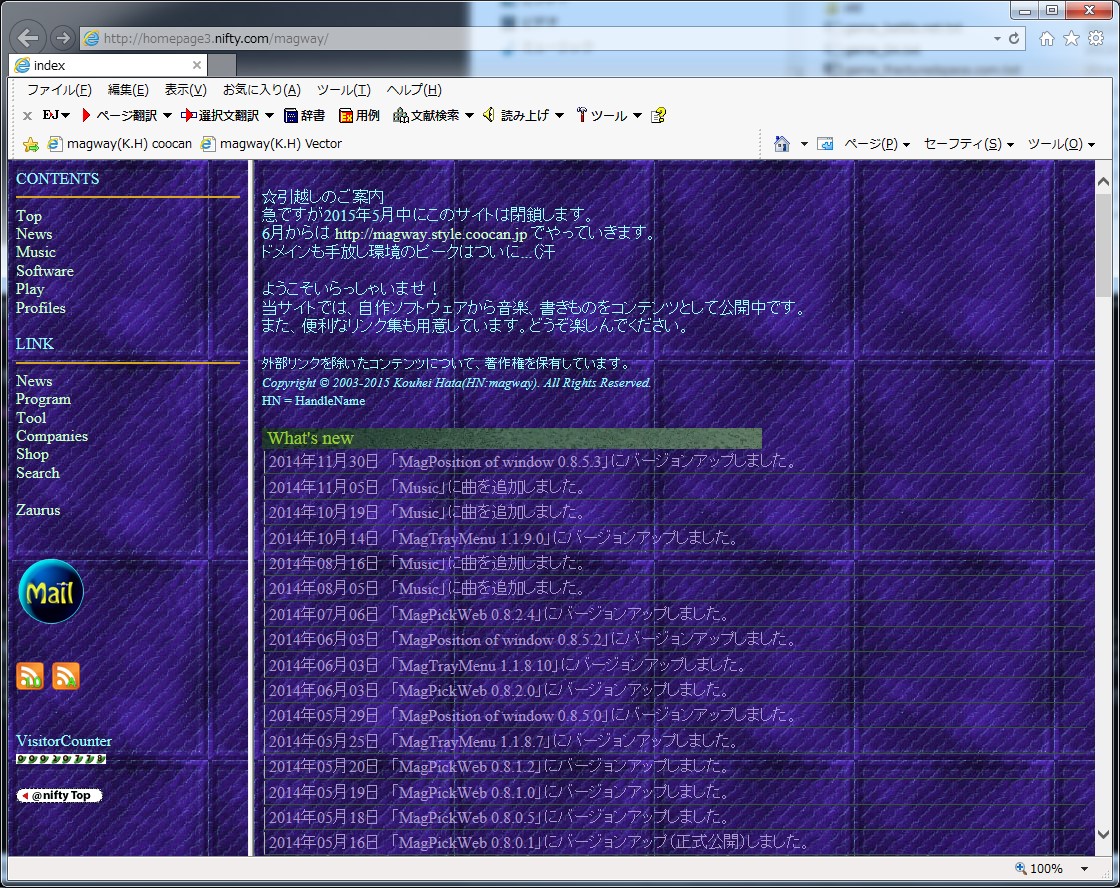Click the MagTrayMenu 1.1.9.0 news row
1120x888 pixels.
click(x=674, y=537)
